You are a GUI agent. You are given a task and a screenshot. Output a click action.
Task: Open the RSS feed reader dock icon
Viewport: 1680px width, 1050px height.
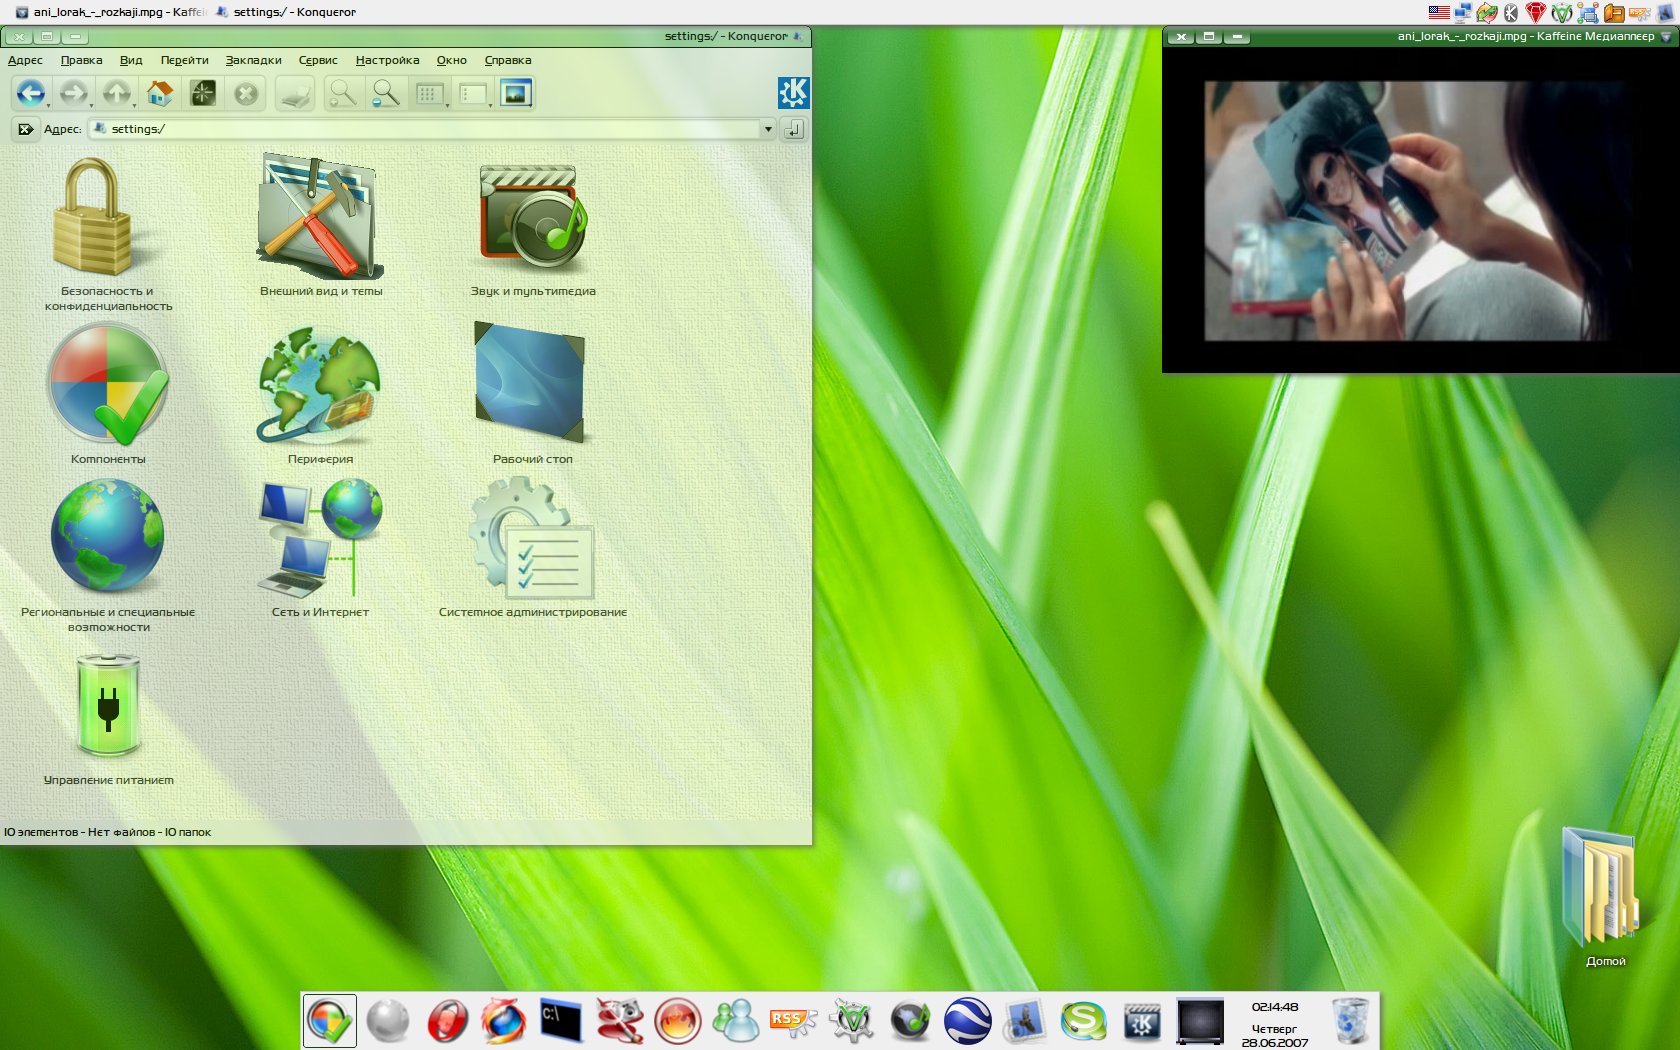coord(793,1021)
